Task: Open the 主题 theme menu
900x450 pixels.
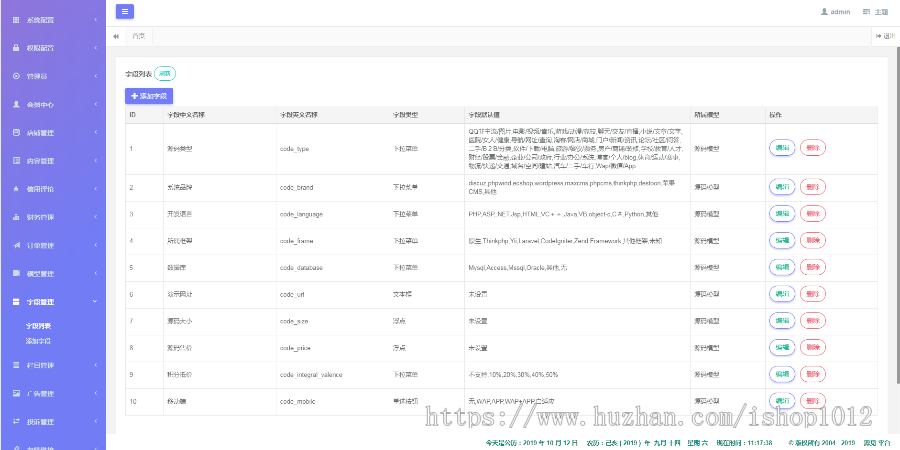Action: 875,11
